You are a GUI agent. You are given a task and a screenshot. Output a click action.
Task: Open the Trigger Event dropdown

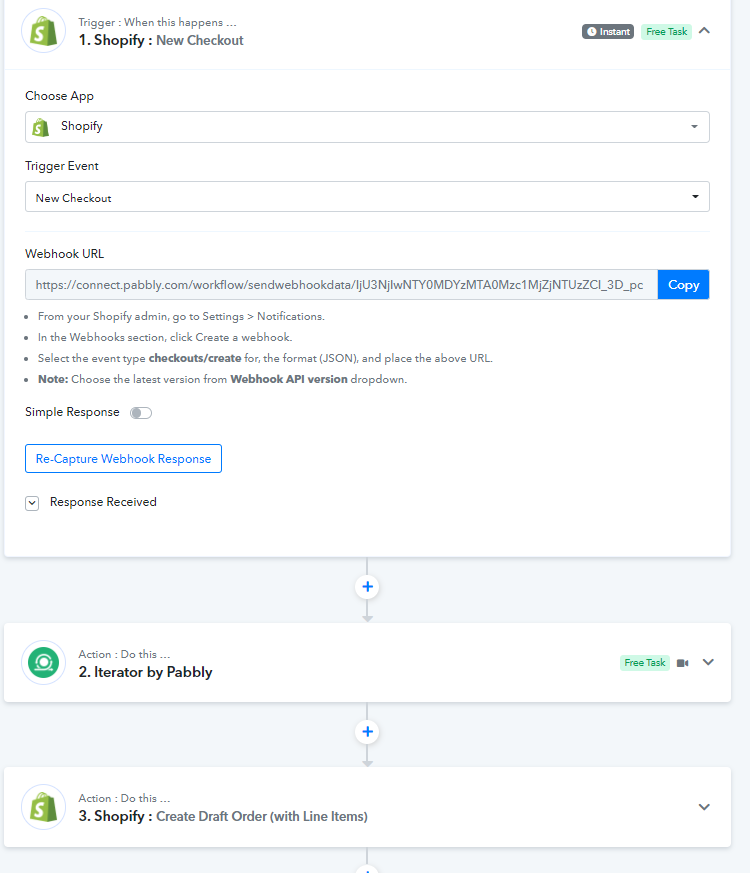(367, 197)
